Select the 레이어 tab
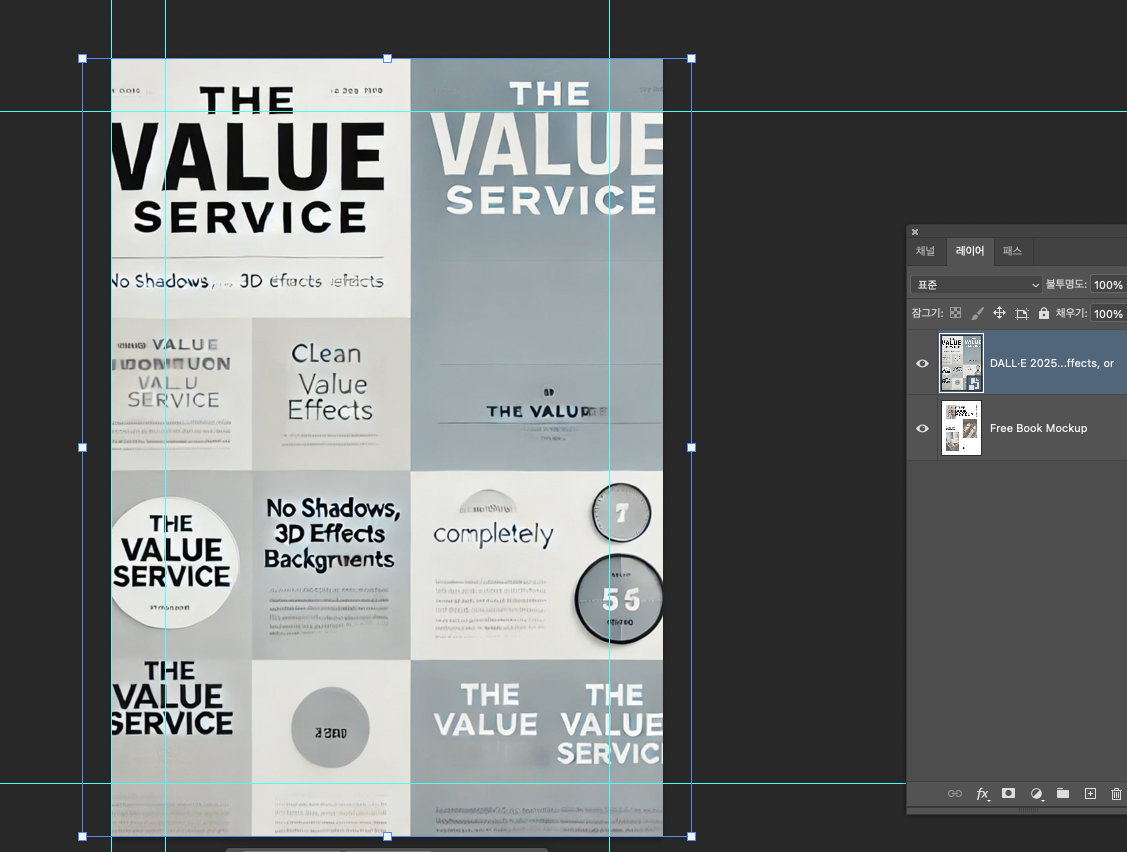Image resolution: width=1127 pixels, height=852 pixels. [x=970, y=251]
